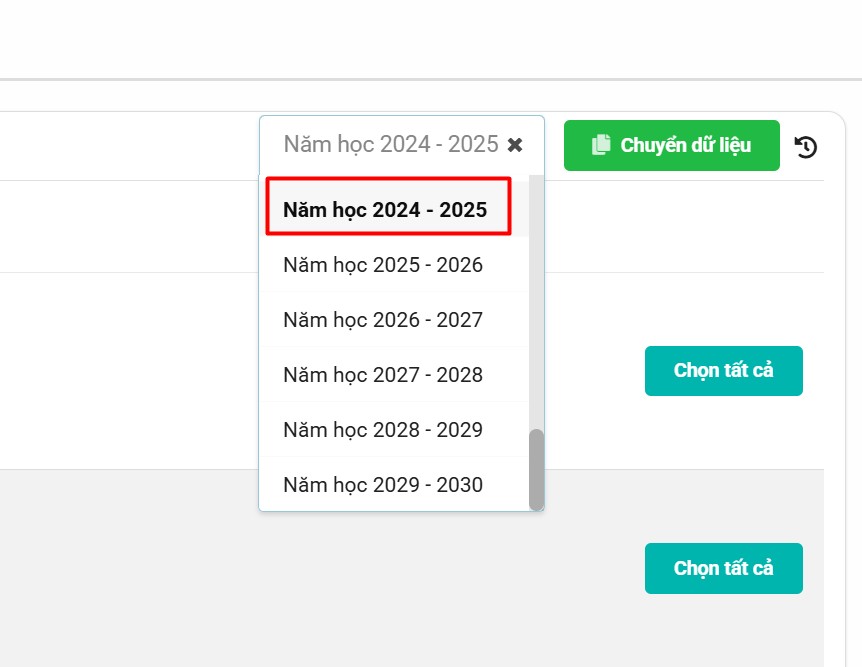The width and height of the screenshot is (862, 667).
Task: Click the year list's scrollbar thumb
Action: [x=537, y=468]
